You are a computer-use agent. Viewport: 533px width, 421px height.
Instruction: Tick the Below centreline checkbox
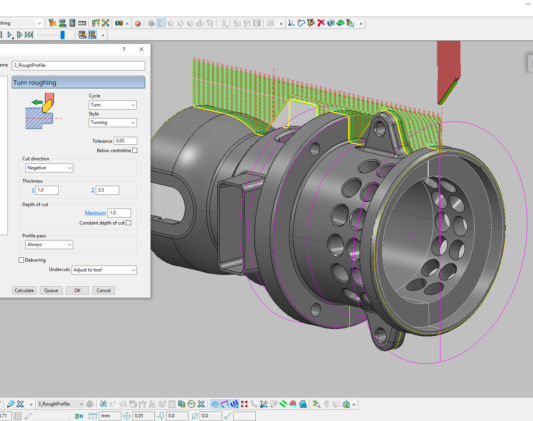tap(135, 150)
